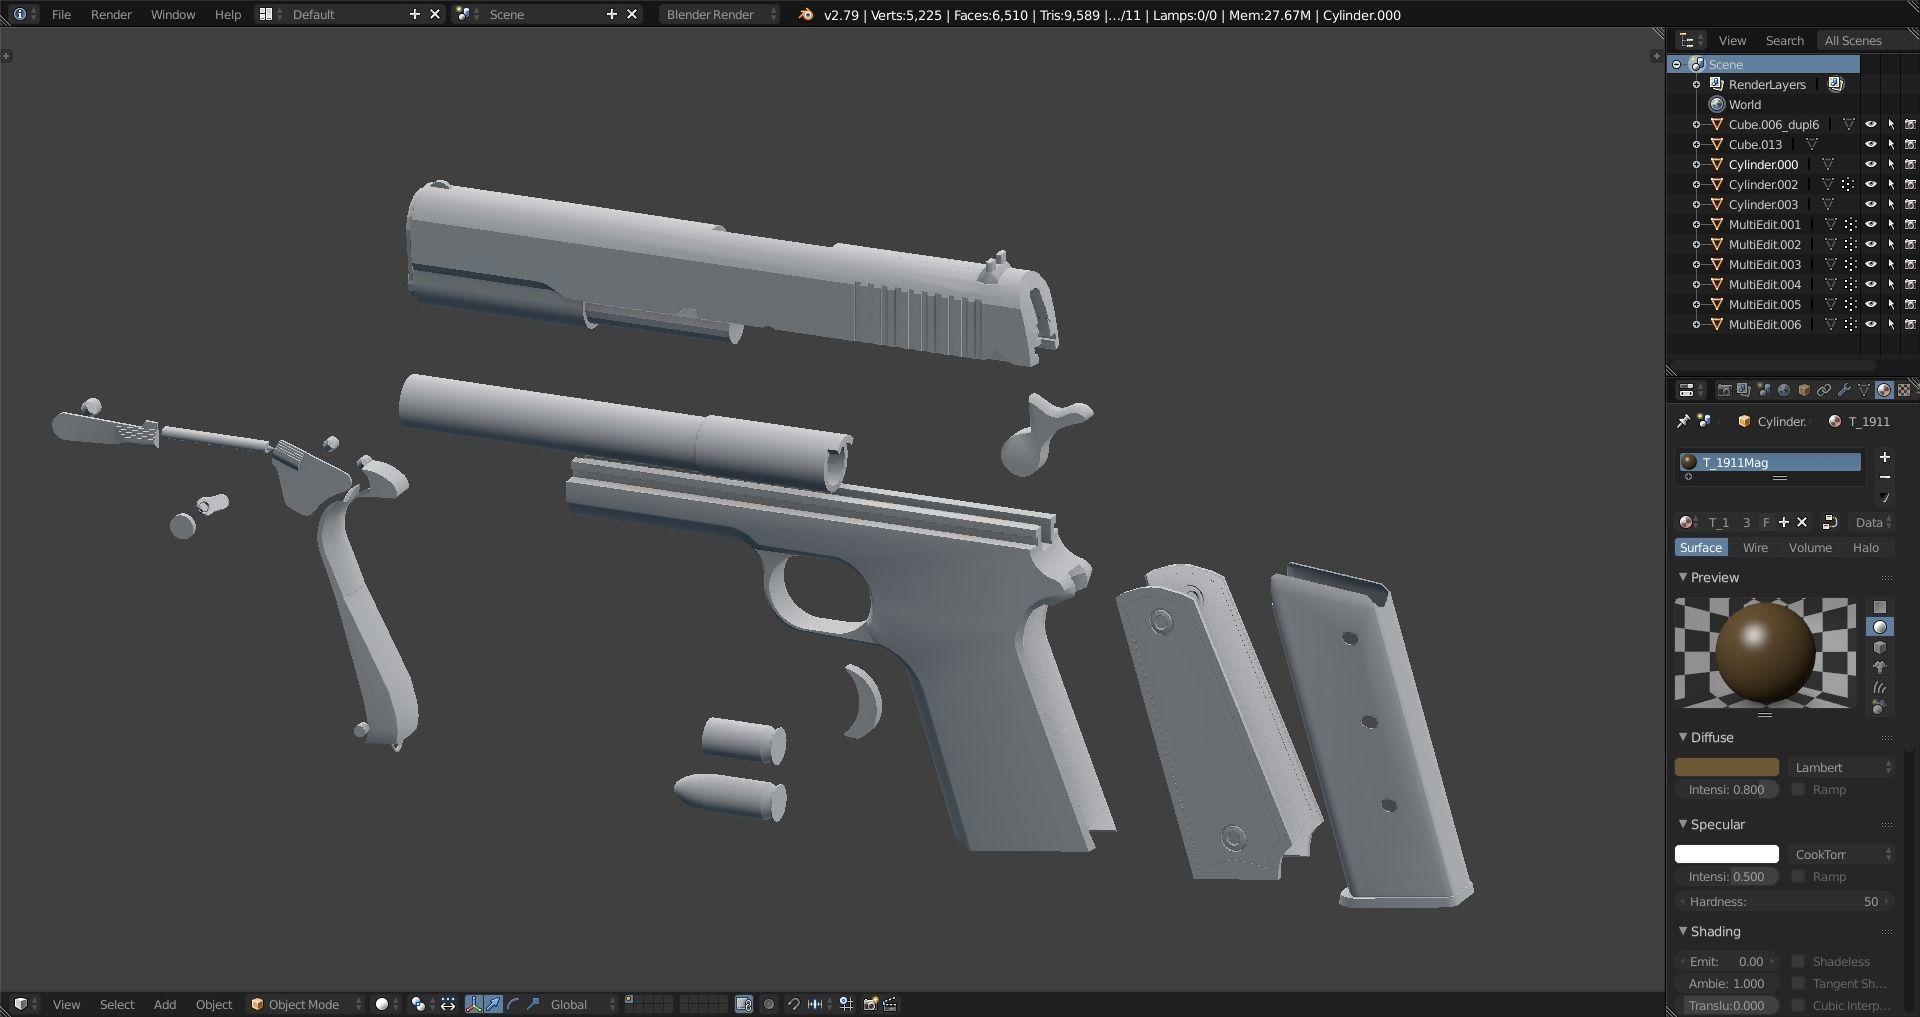The image size is (1920, 1017).
Task: Unlink material with the X icon
Action: click(x=1802, y=522)
